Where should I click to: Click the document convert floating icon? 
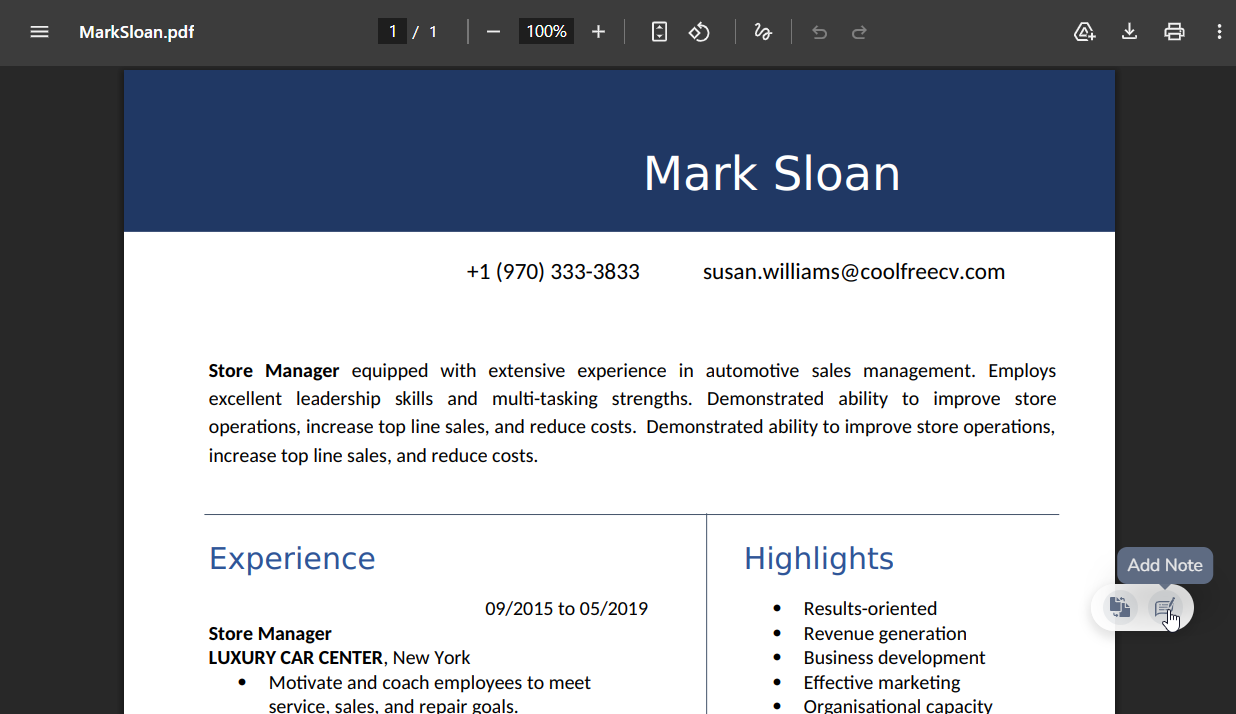(x=1120, y=607)
